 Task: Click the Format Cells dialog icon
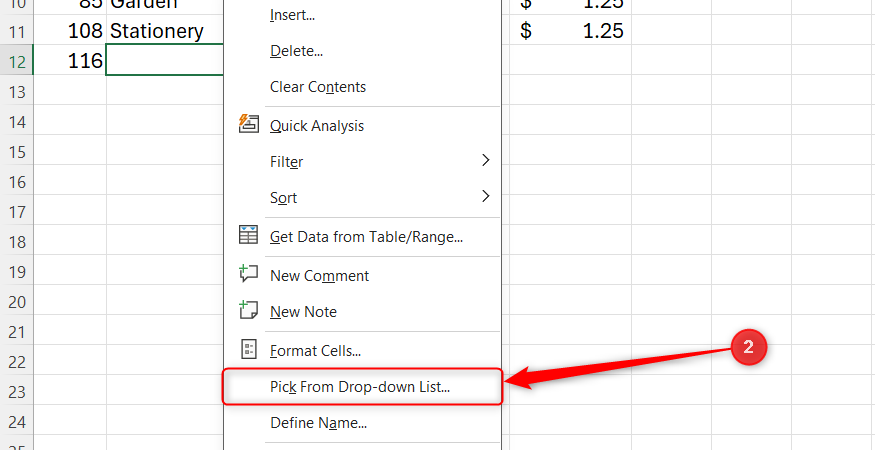tap(248, 350)
